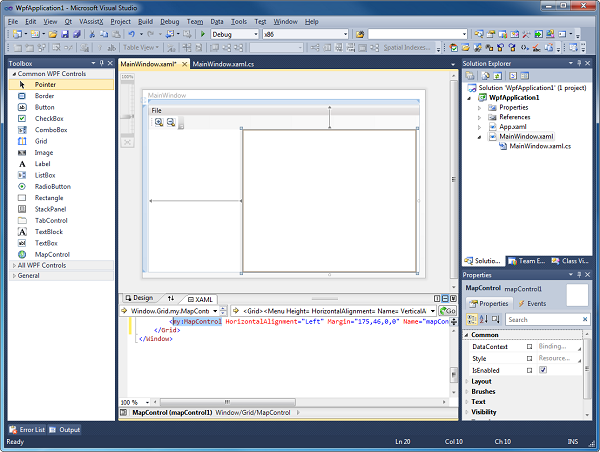This screenshot has width=600, height=452.
Task: Expand the Layout property category
Action: [483, 381]
